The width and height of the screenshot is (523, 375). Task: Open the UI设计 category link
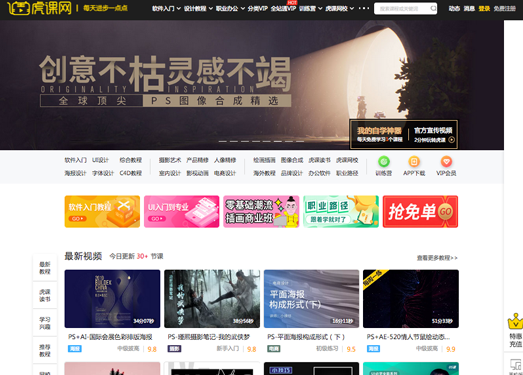click(100, 160)
